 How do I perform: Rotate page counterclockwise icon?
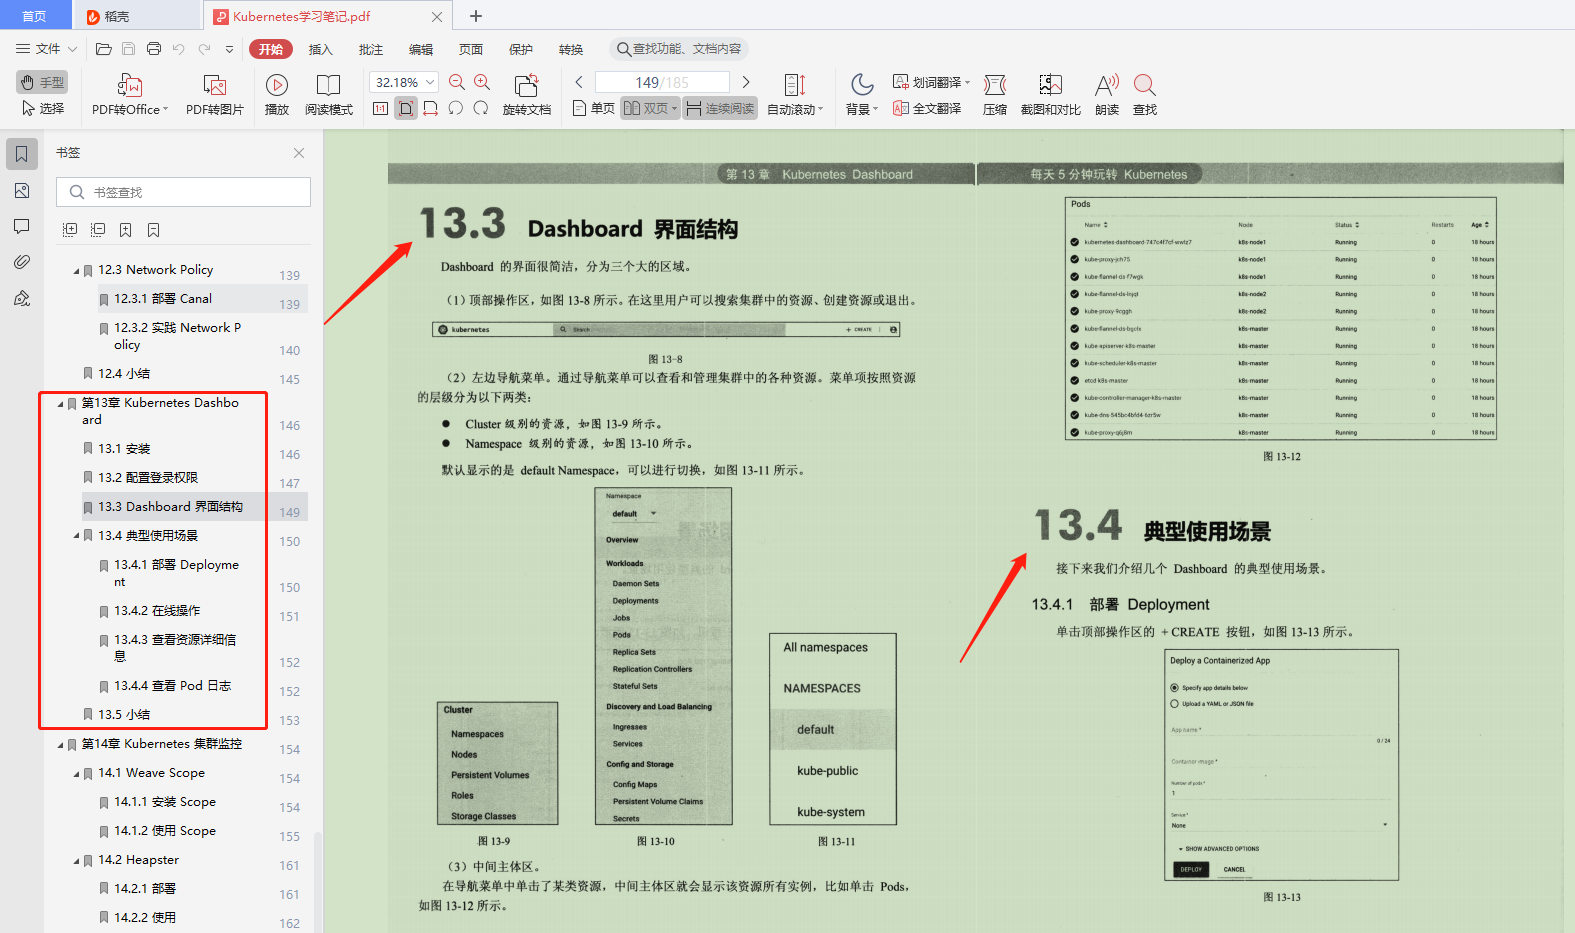tap(456, 108)
